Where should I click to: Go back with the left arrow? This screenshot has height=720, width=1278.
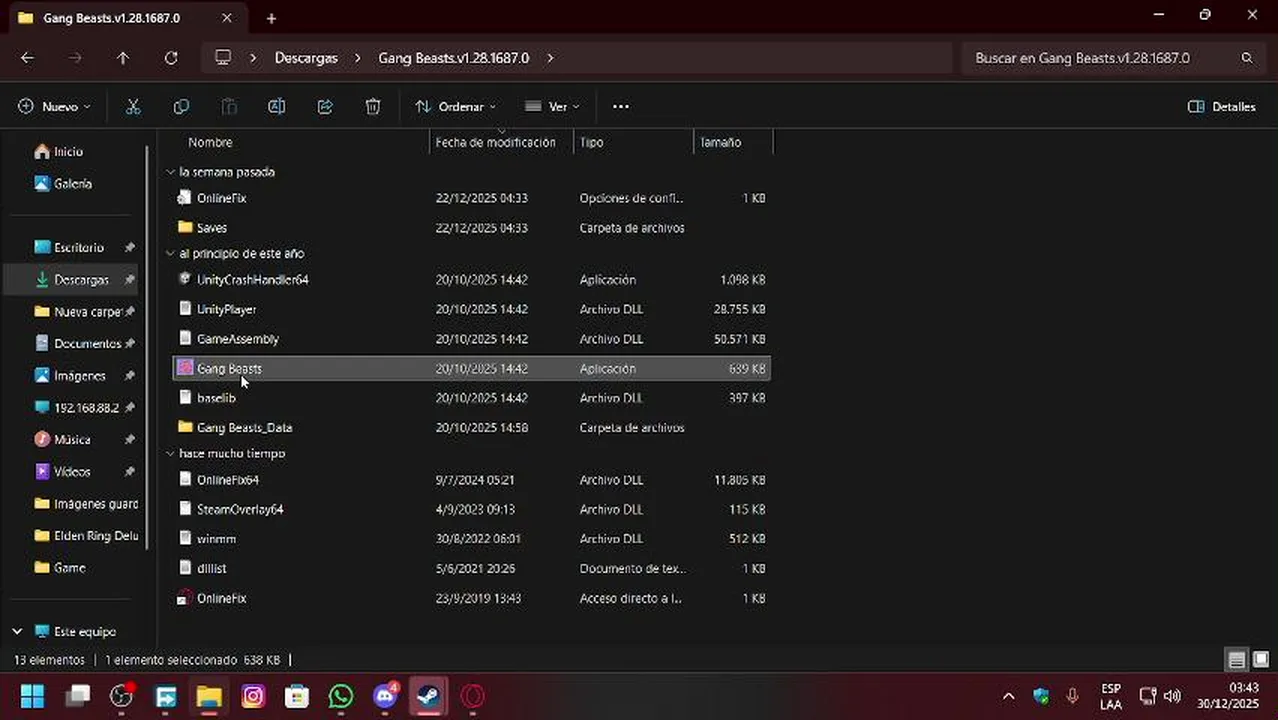tap(27, 58)
